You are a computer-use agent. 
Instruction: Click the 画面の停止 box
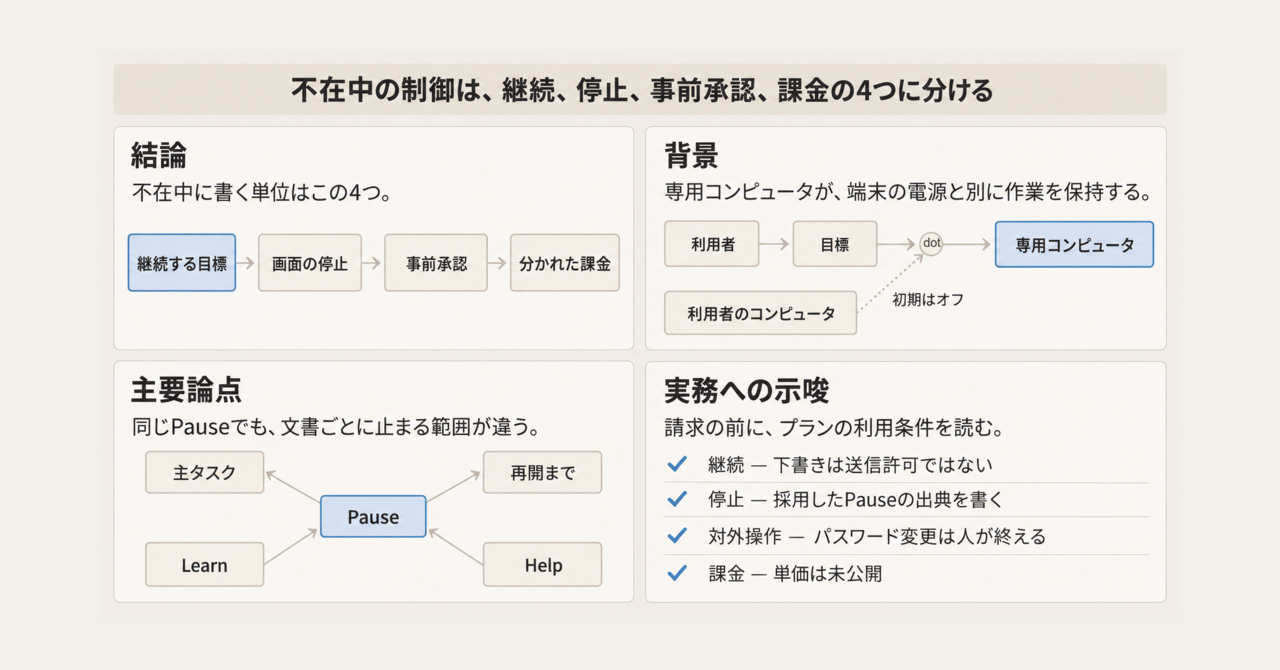pos(310,263)
